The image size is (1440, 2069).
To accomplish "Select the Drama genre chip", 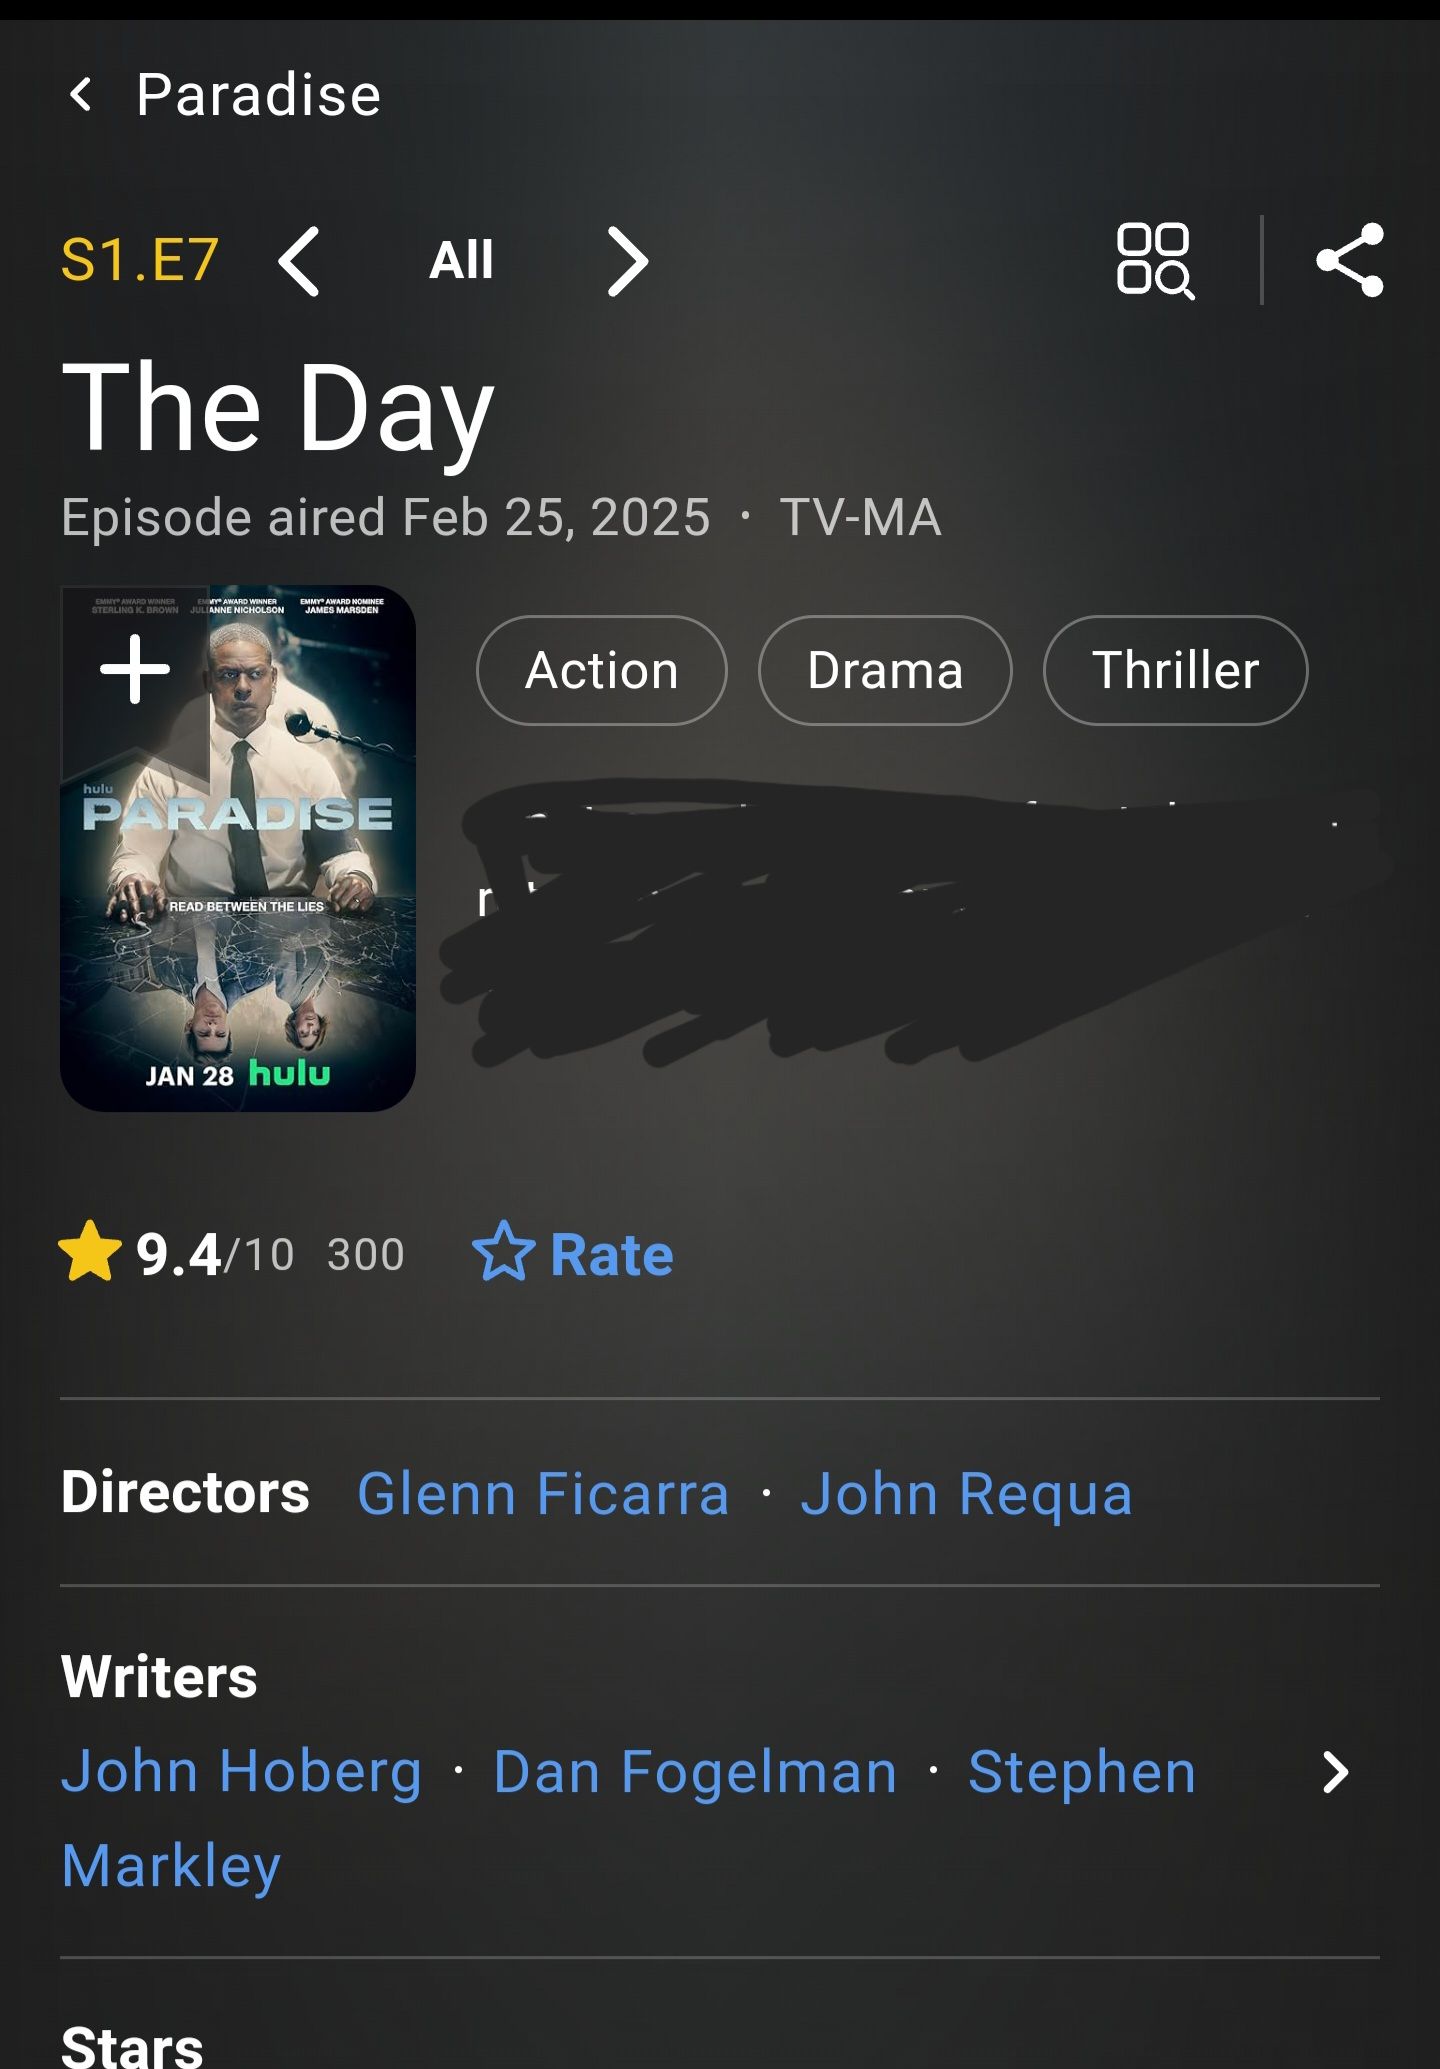I will (x=885, y=670).
